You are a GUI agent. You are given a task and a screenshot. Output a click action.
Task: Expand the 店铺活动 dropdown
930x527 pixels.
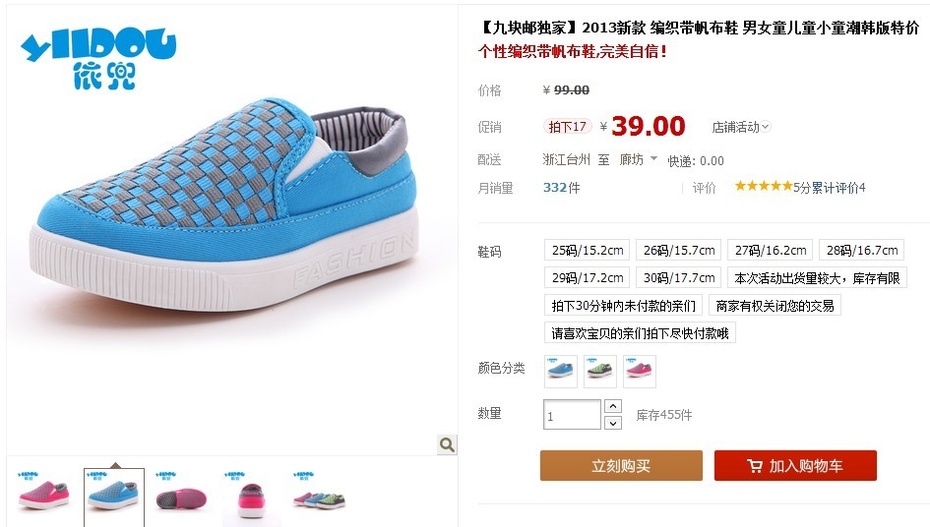740,127
